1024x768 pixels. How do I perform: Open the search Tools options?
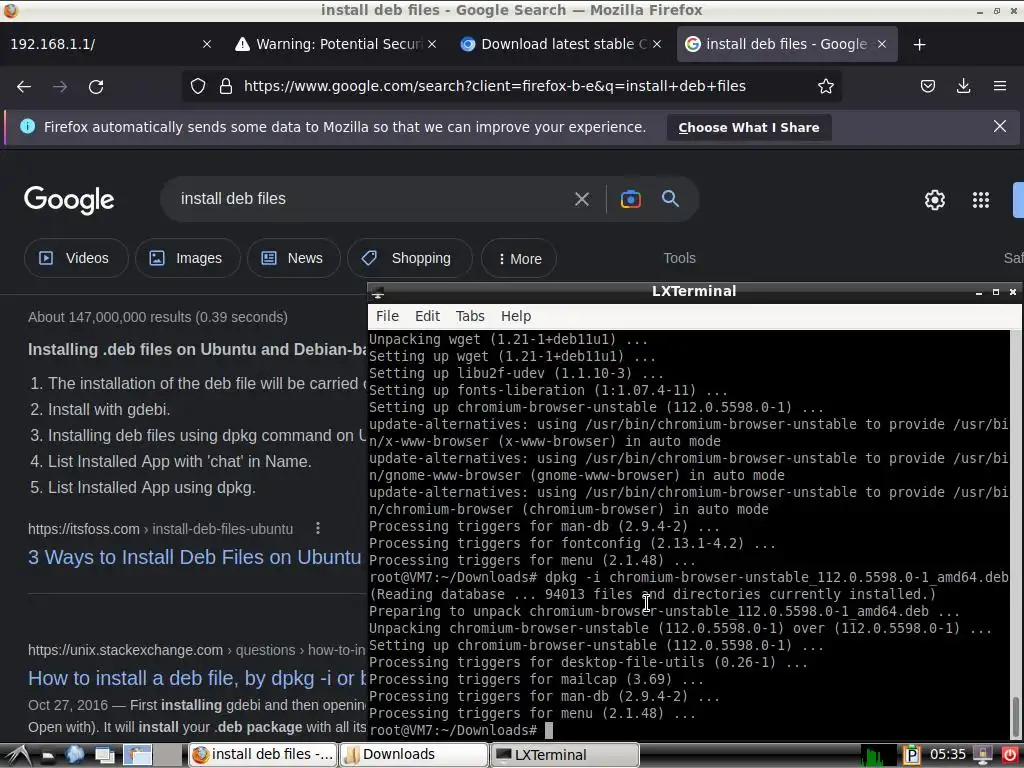click(x=679, y=258)
